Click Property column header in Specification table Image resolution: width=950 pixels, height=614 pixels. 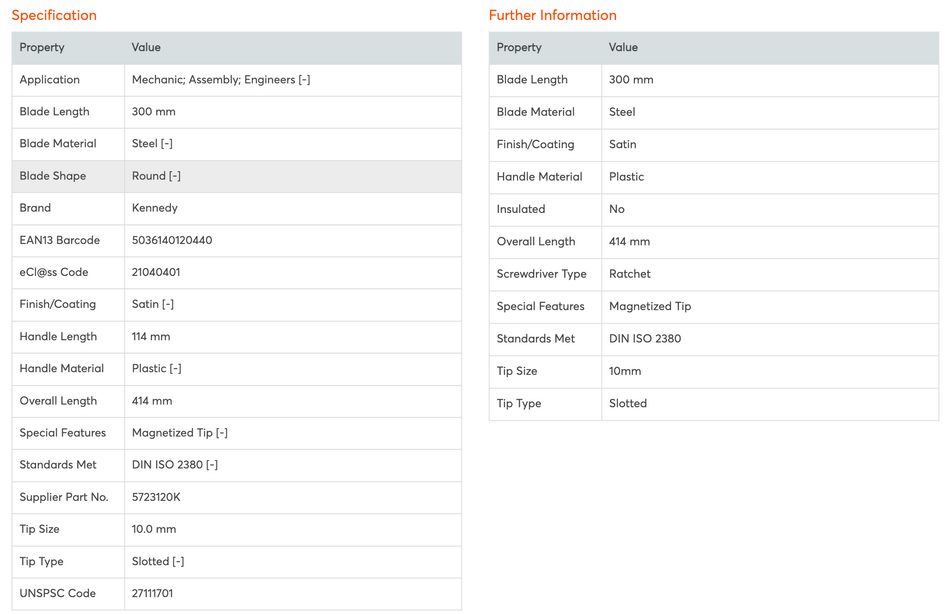(42, 47)
